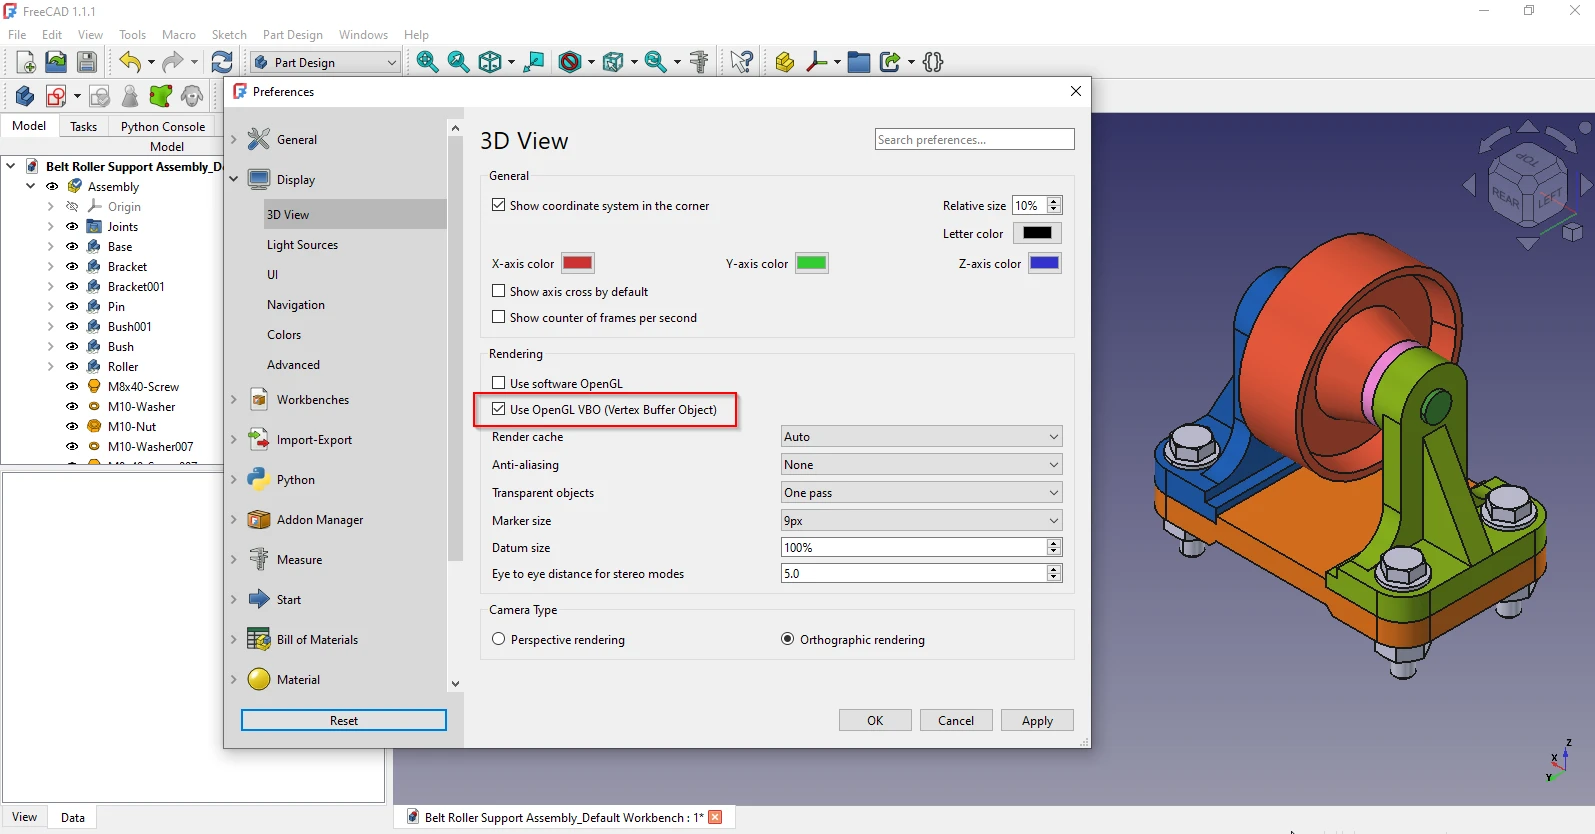
Task: Click the Create Body icon
Action: pyautogui.click(x=25, y=96)
